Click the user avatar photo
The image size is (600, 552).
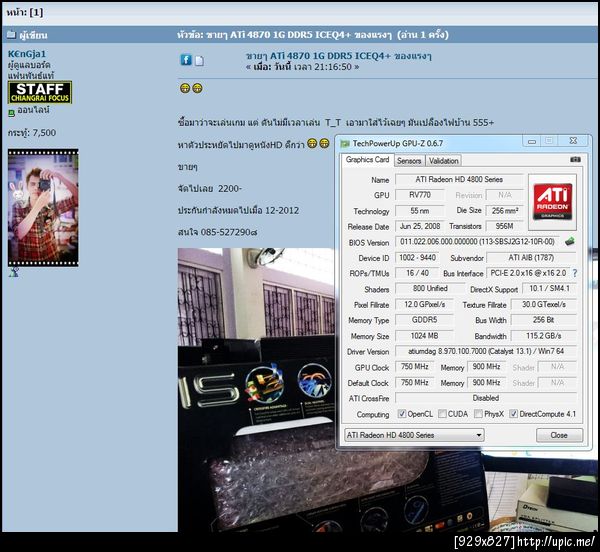pyautogui.click(x=43, y=208)
